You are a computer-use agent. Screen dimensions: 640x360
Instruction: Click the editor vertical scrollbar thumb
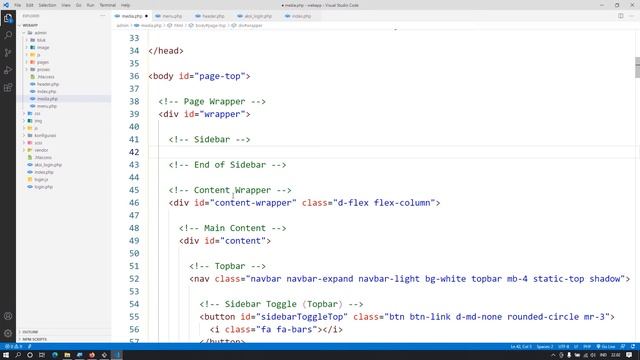tap(637, 67)
